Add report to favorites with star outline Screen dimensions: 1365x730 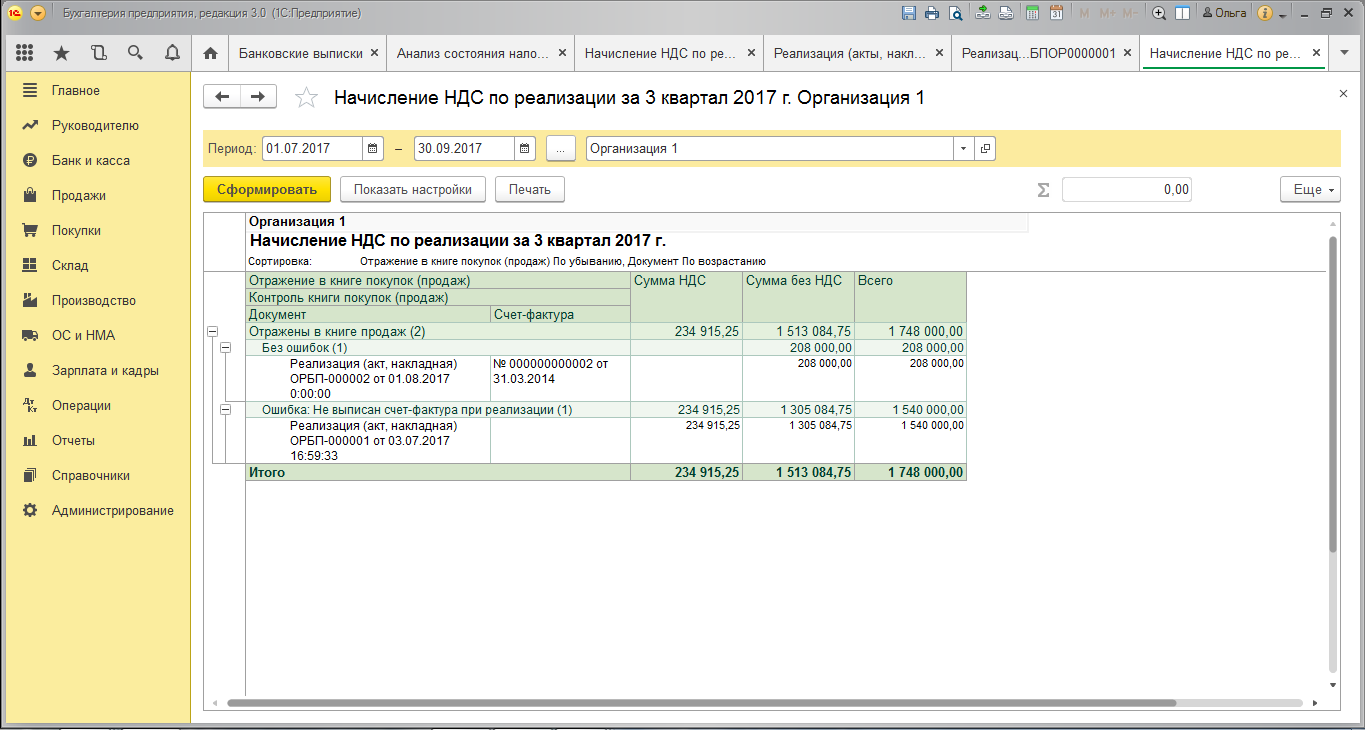pos(307,97)
